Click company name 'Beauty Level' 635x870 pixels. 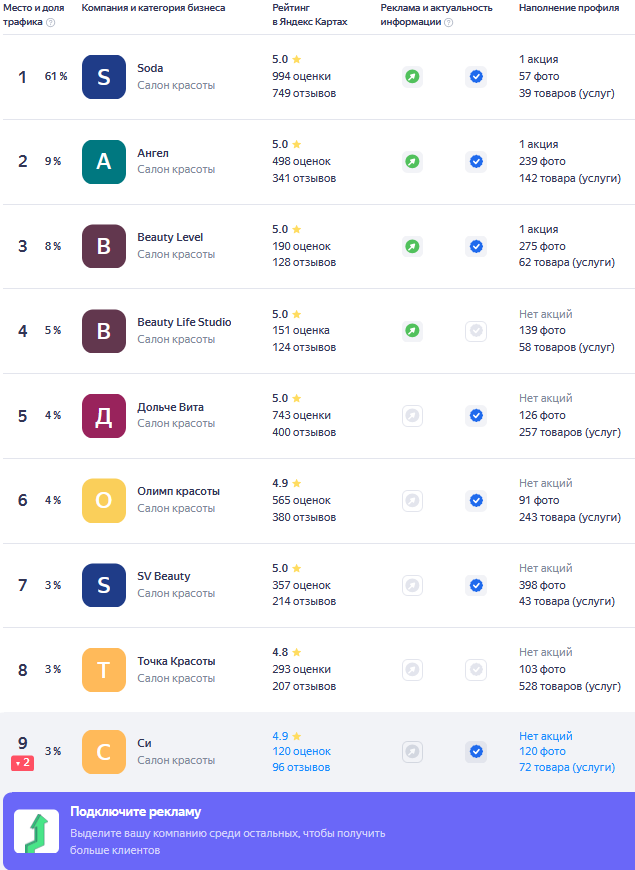click(x=170, y=237)
